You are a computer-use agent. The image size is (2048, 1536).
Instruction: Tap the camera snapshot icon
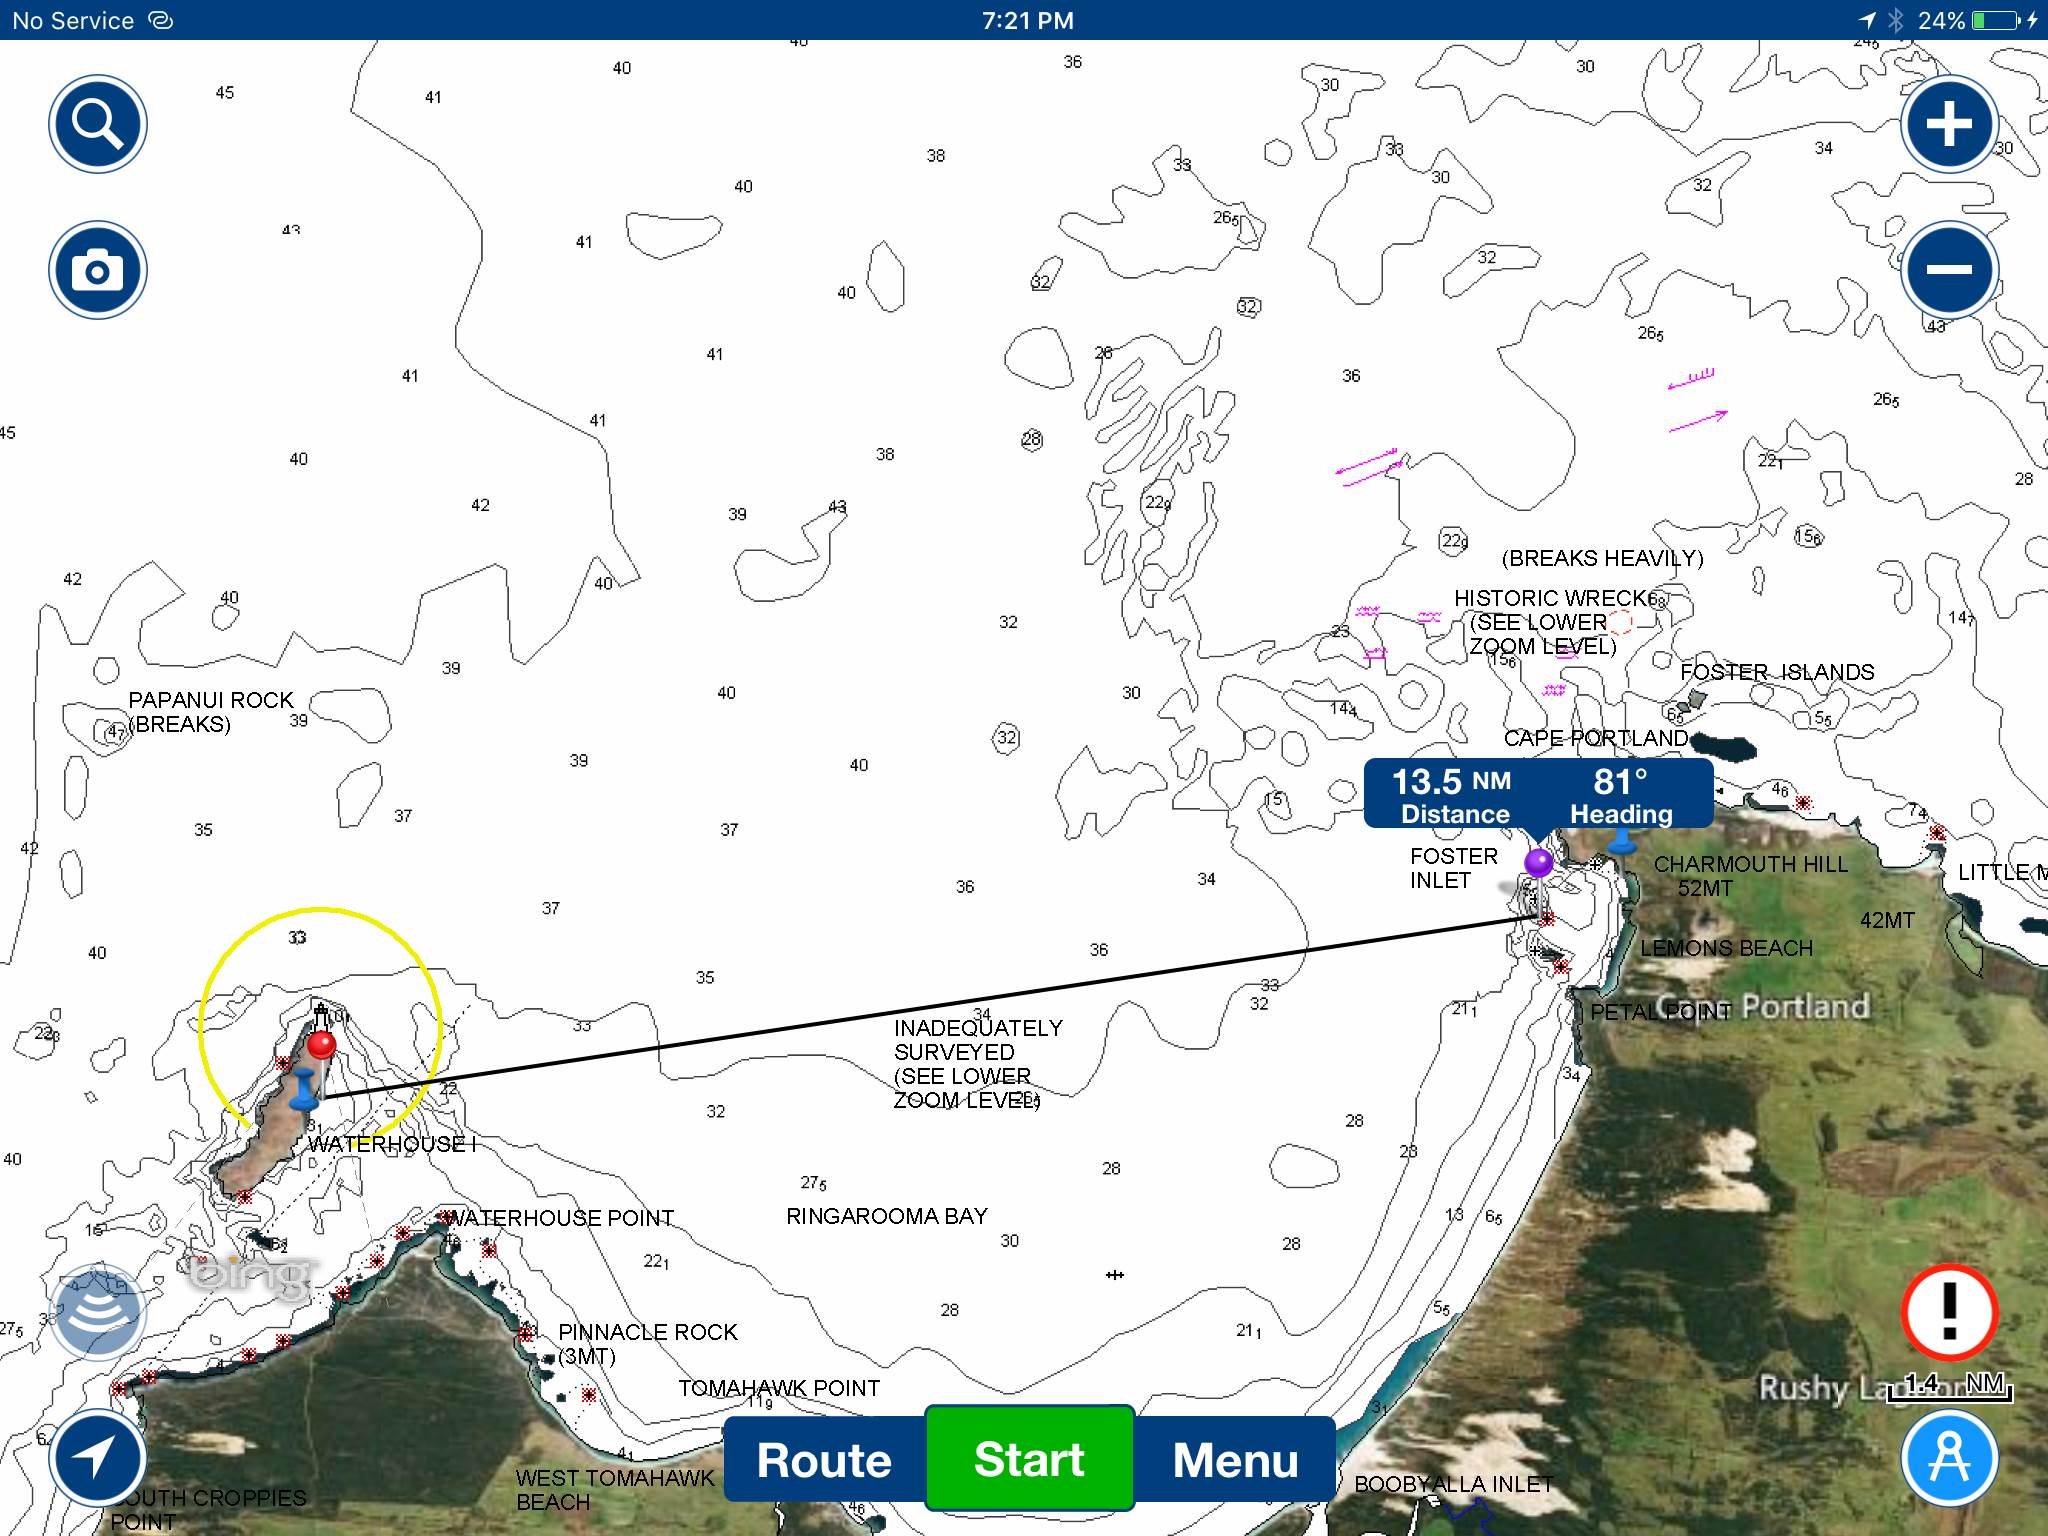point(98,270)
